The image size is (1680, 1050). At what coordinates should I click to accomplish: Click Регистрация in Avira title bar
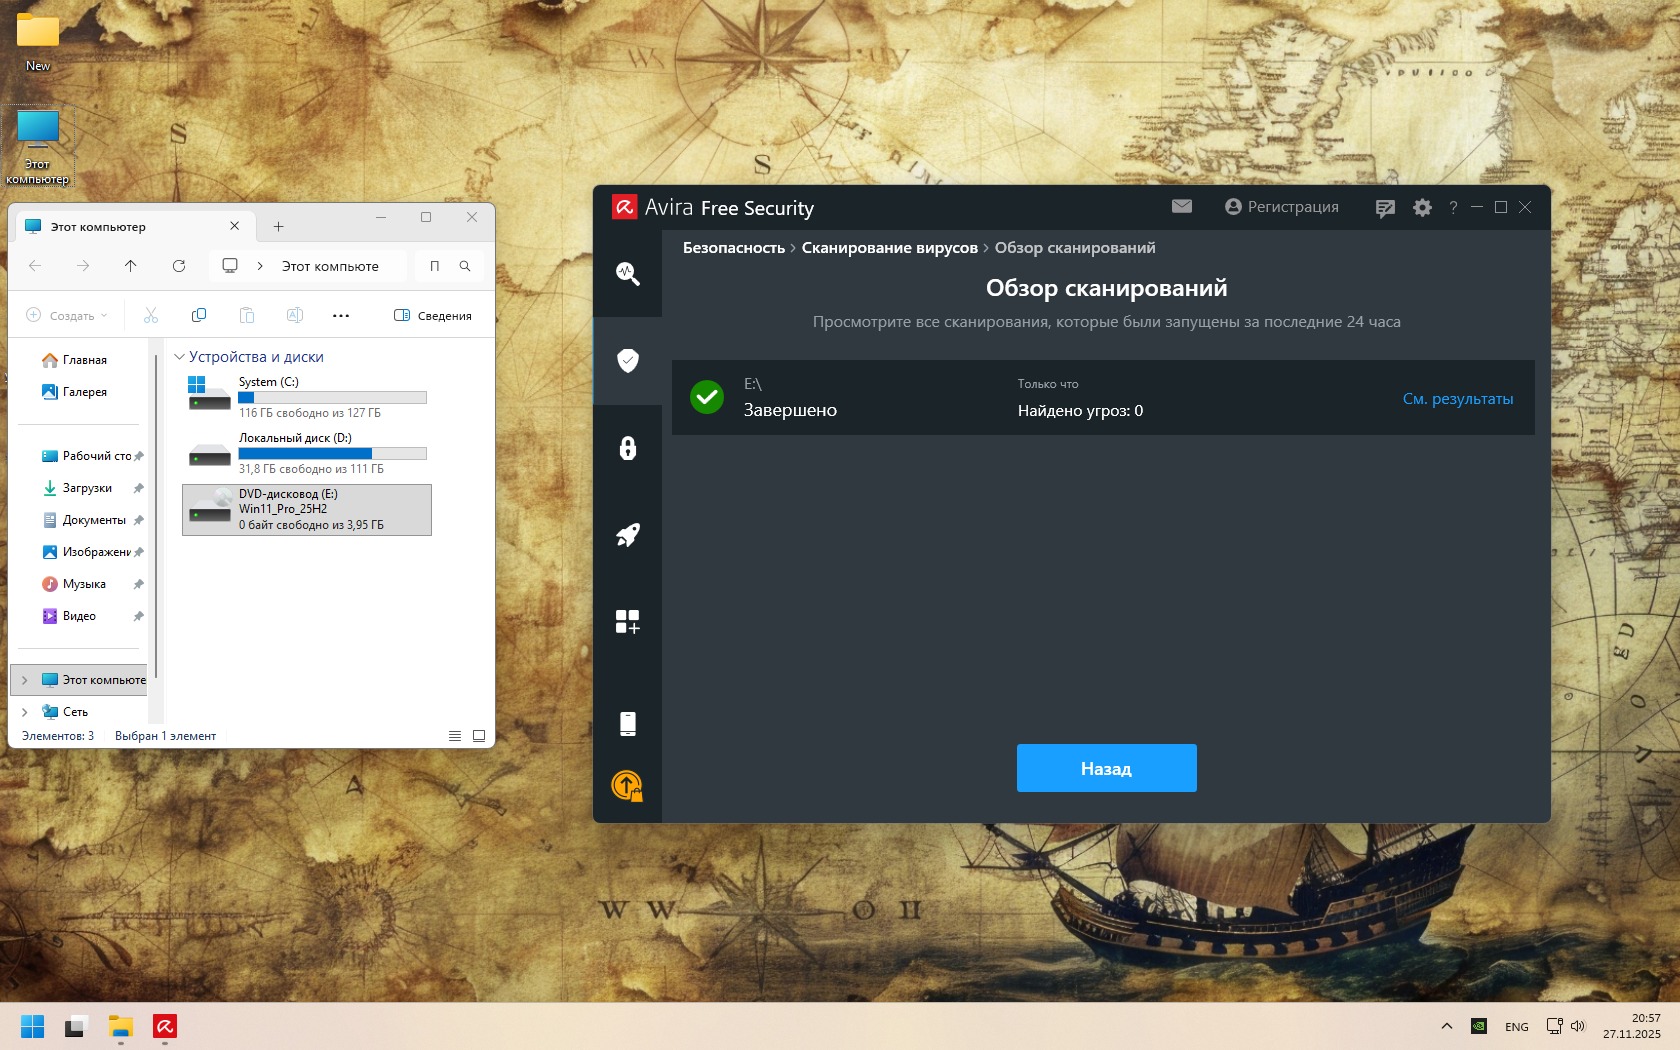click(1282, 207)
